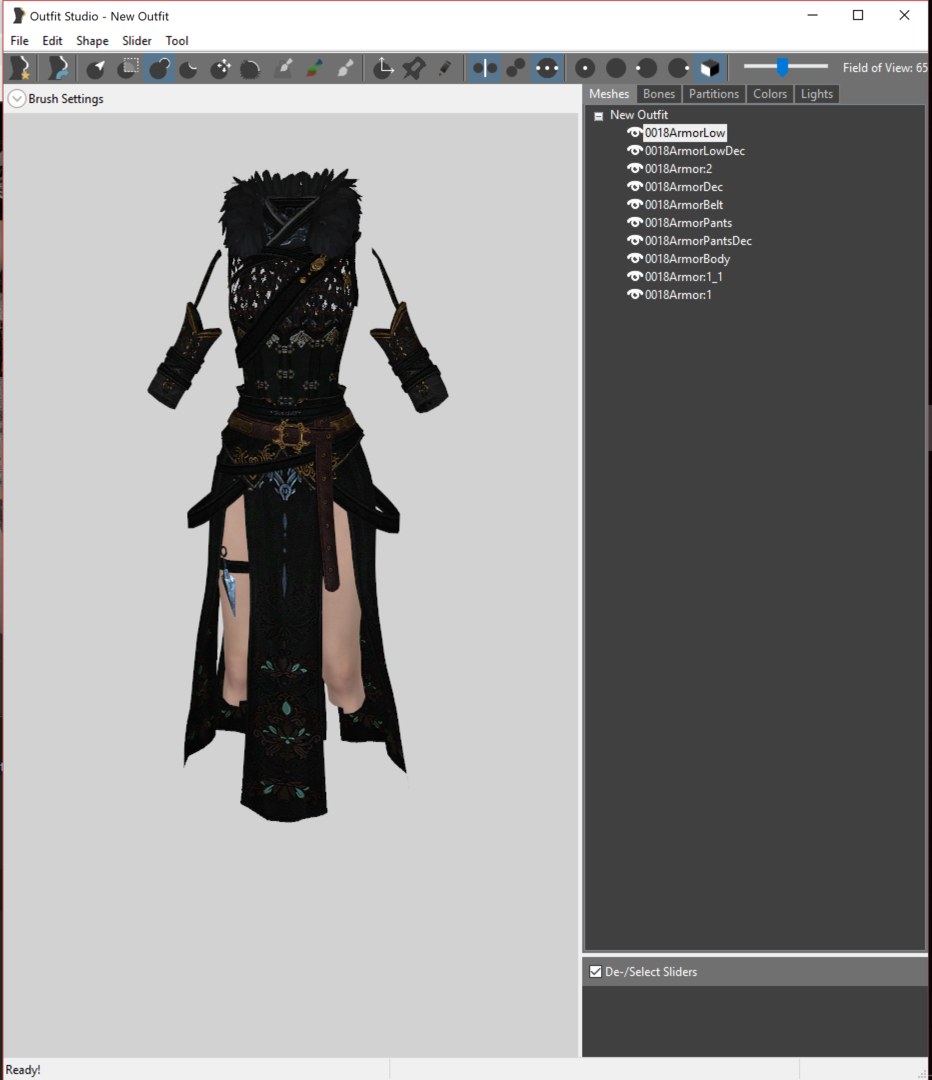
Task: Click the second brush preset circle
Action: (x=616, y=68)
